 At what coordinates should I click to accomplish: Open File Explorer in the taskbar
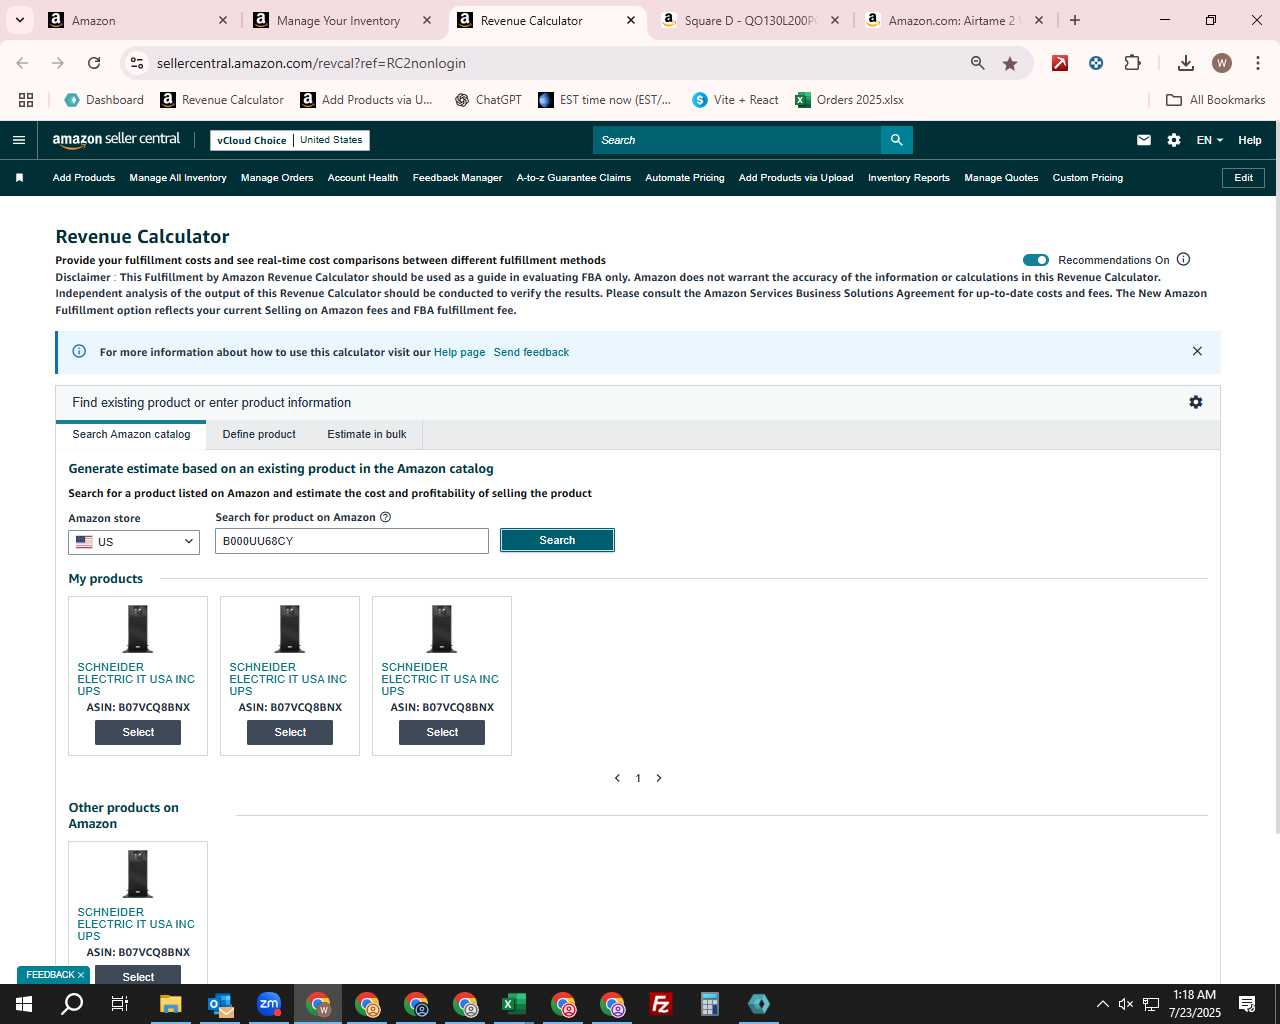point(171,1004)
